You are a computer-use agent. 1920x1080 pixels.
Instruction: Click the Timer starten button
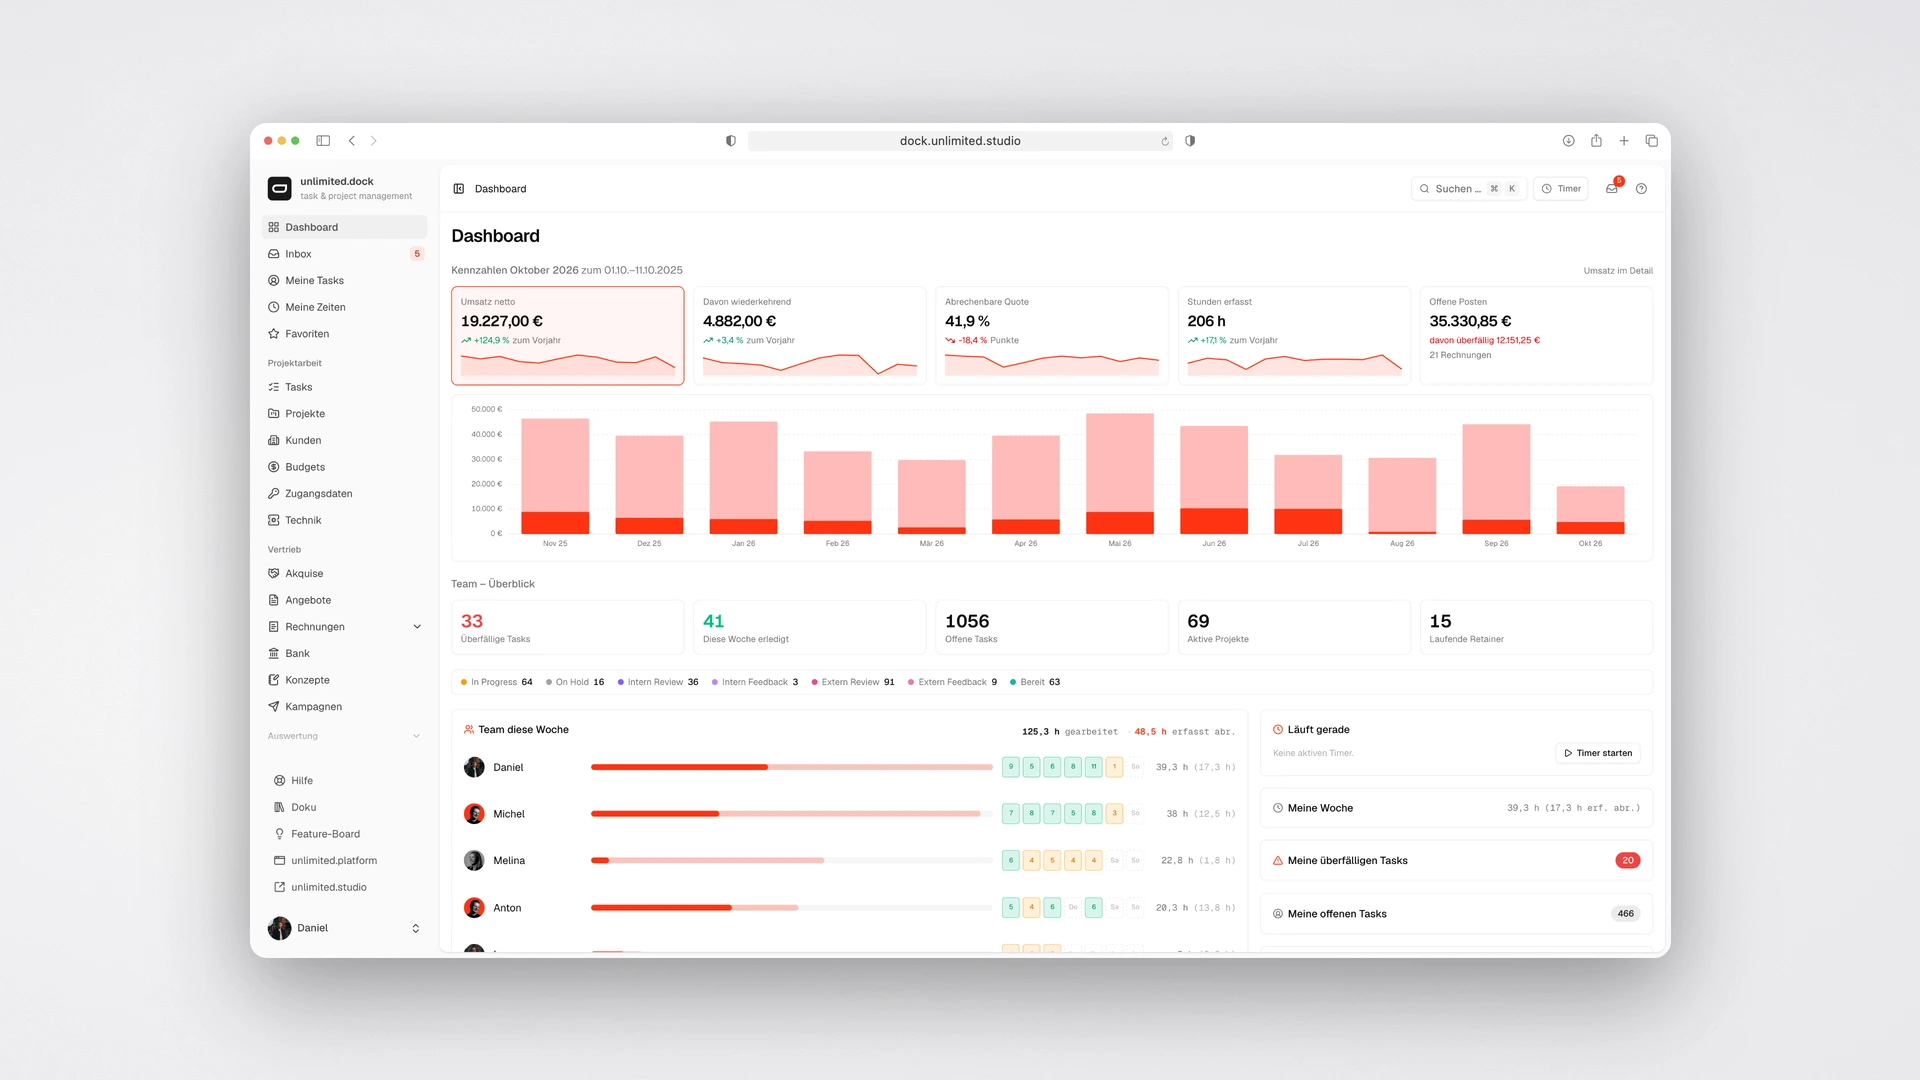pos(1598,753)
